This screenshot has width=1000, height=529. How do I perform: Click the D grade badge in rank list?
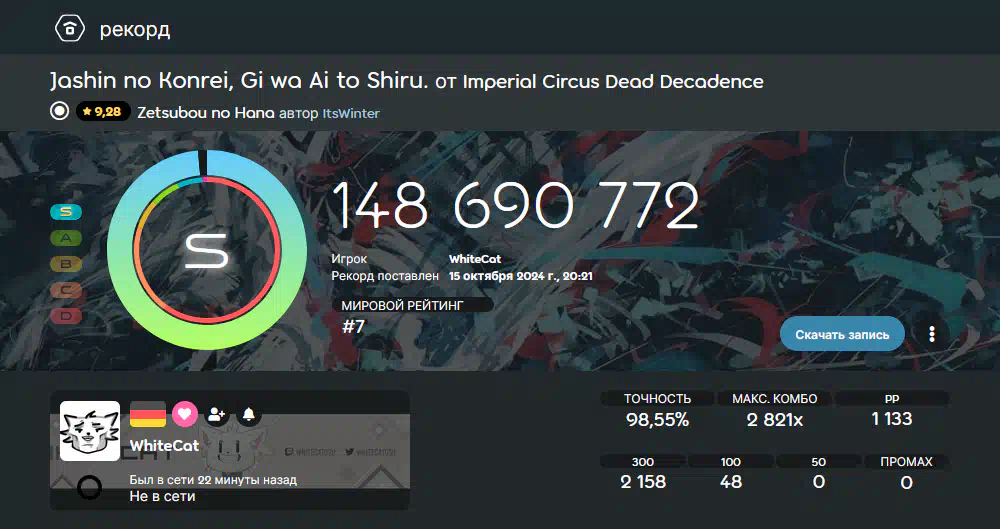[66, 316]
